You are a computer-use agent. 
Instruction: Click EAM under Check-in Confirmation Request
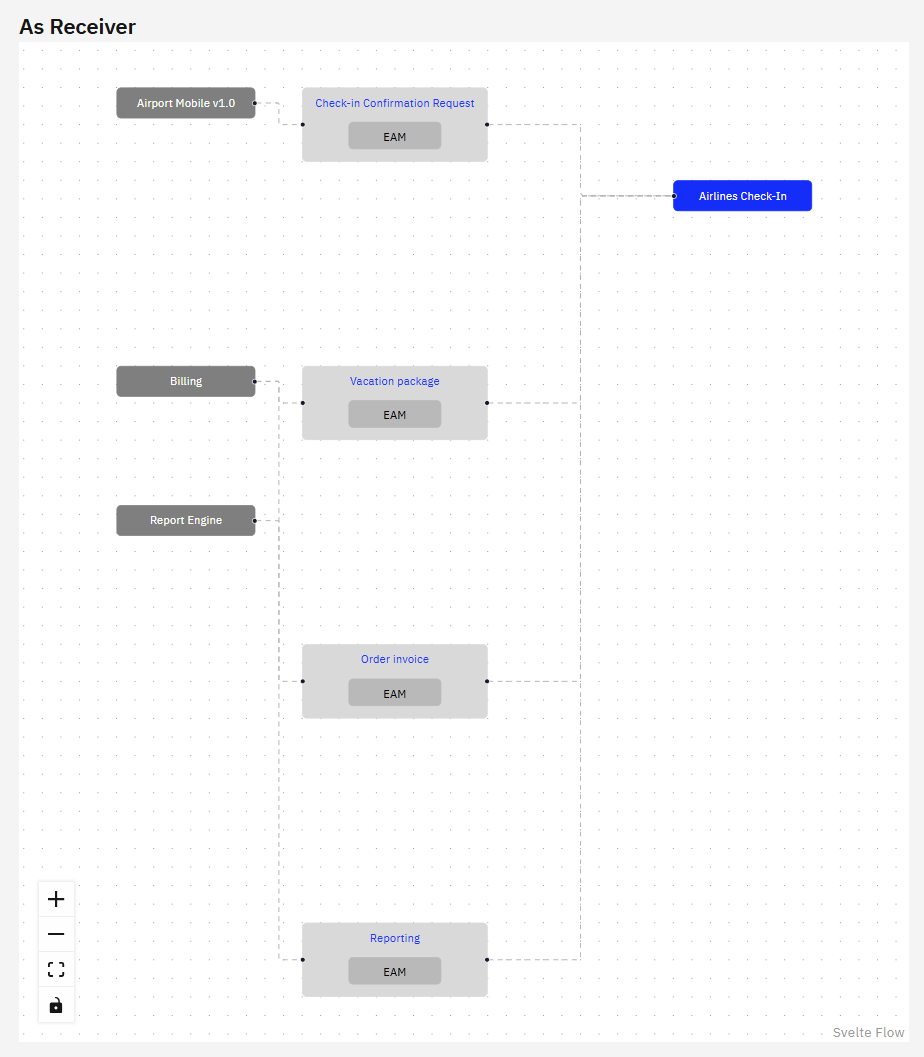click(x=395, y=136)
